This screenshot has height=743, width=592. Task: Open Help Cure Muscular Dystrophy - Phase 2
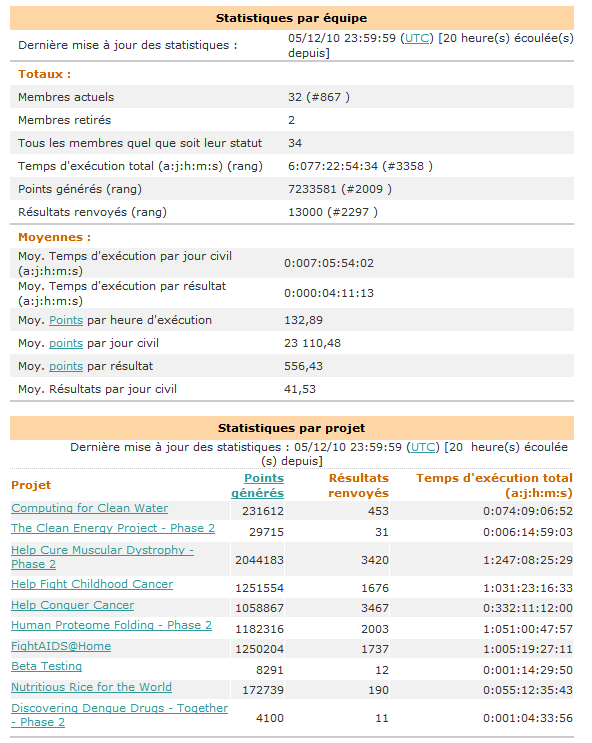102,557
